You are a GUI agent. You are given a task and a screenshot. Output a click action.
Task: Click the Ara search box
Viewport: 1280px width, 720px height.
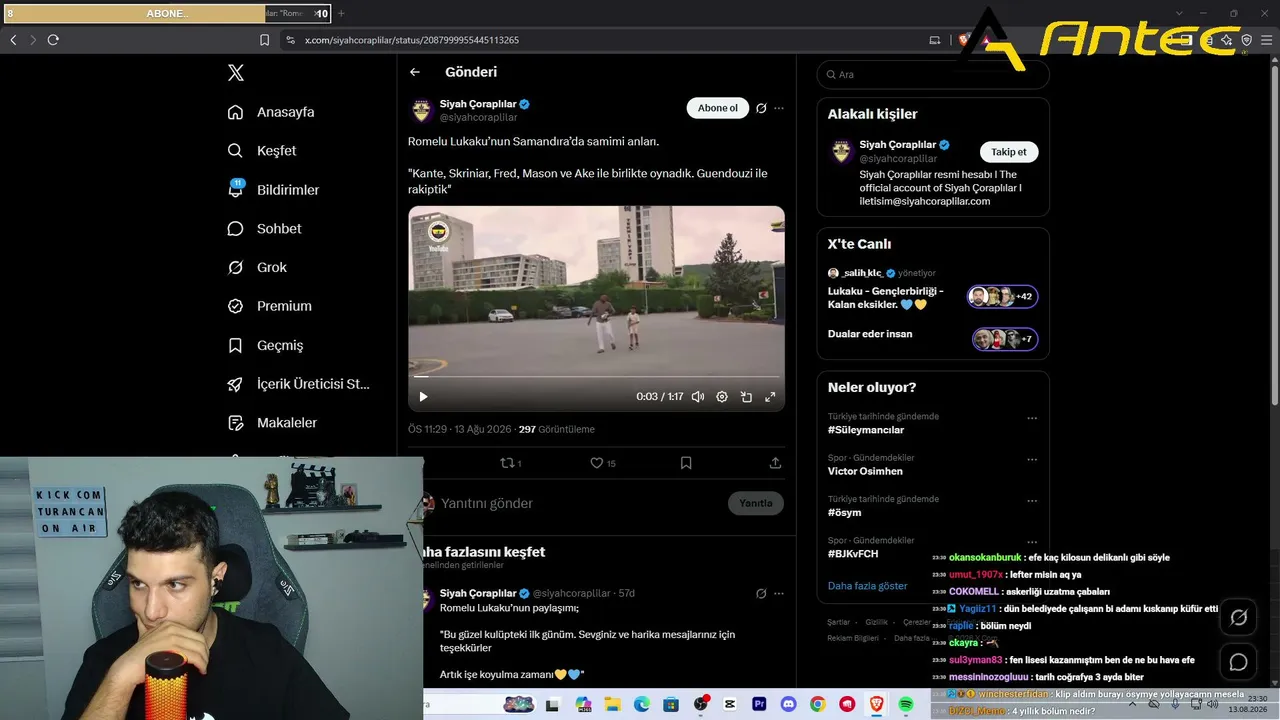(933, 74)
